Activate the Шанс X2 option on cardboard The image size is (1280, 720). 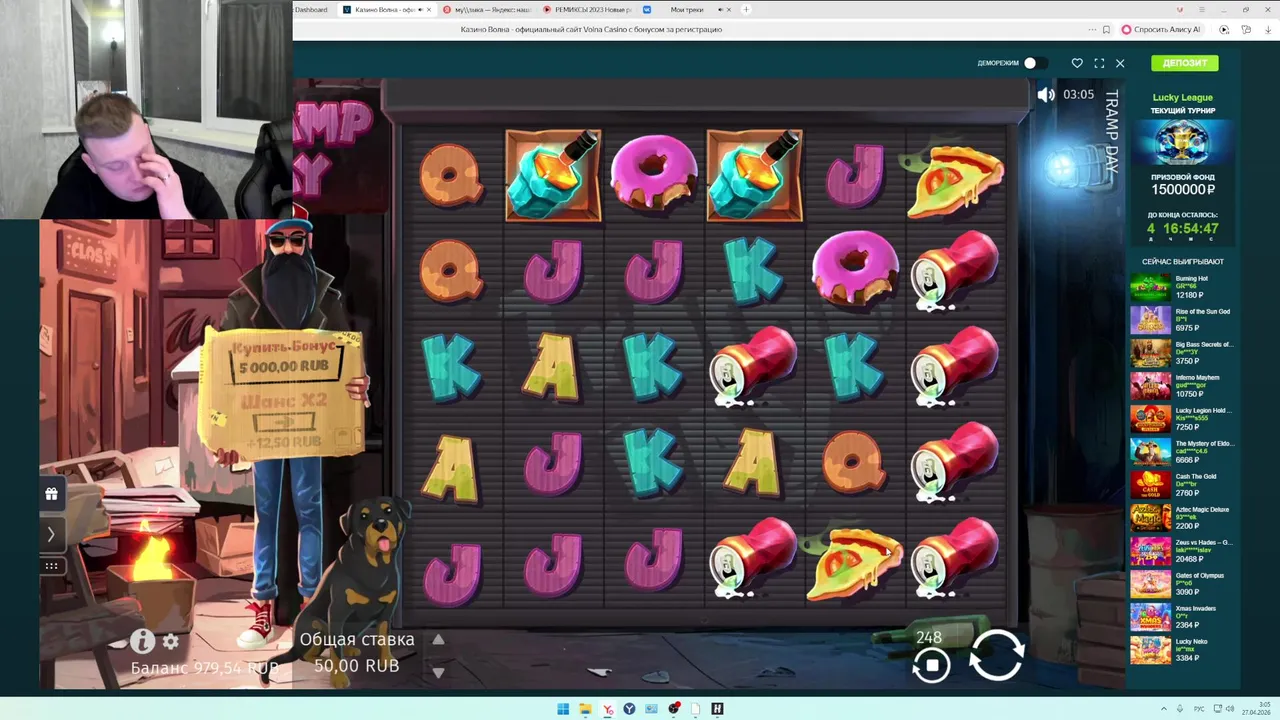click(285, 420)
